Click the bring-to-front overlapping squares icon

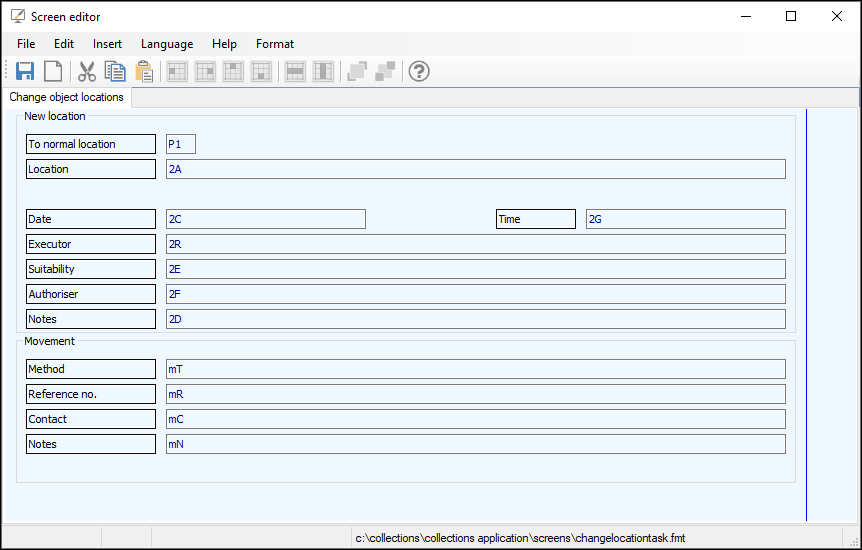(357, 72)
